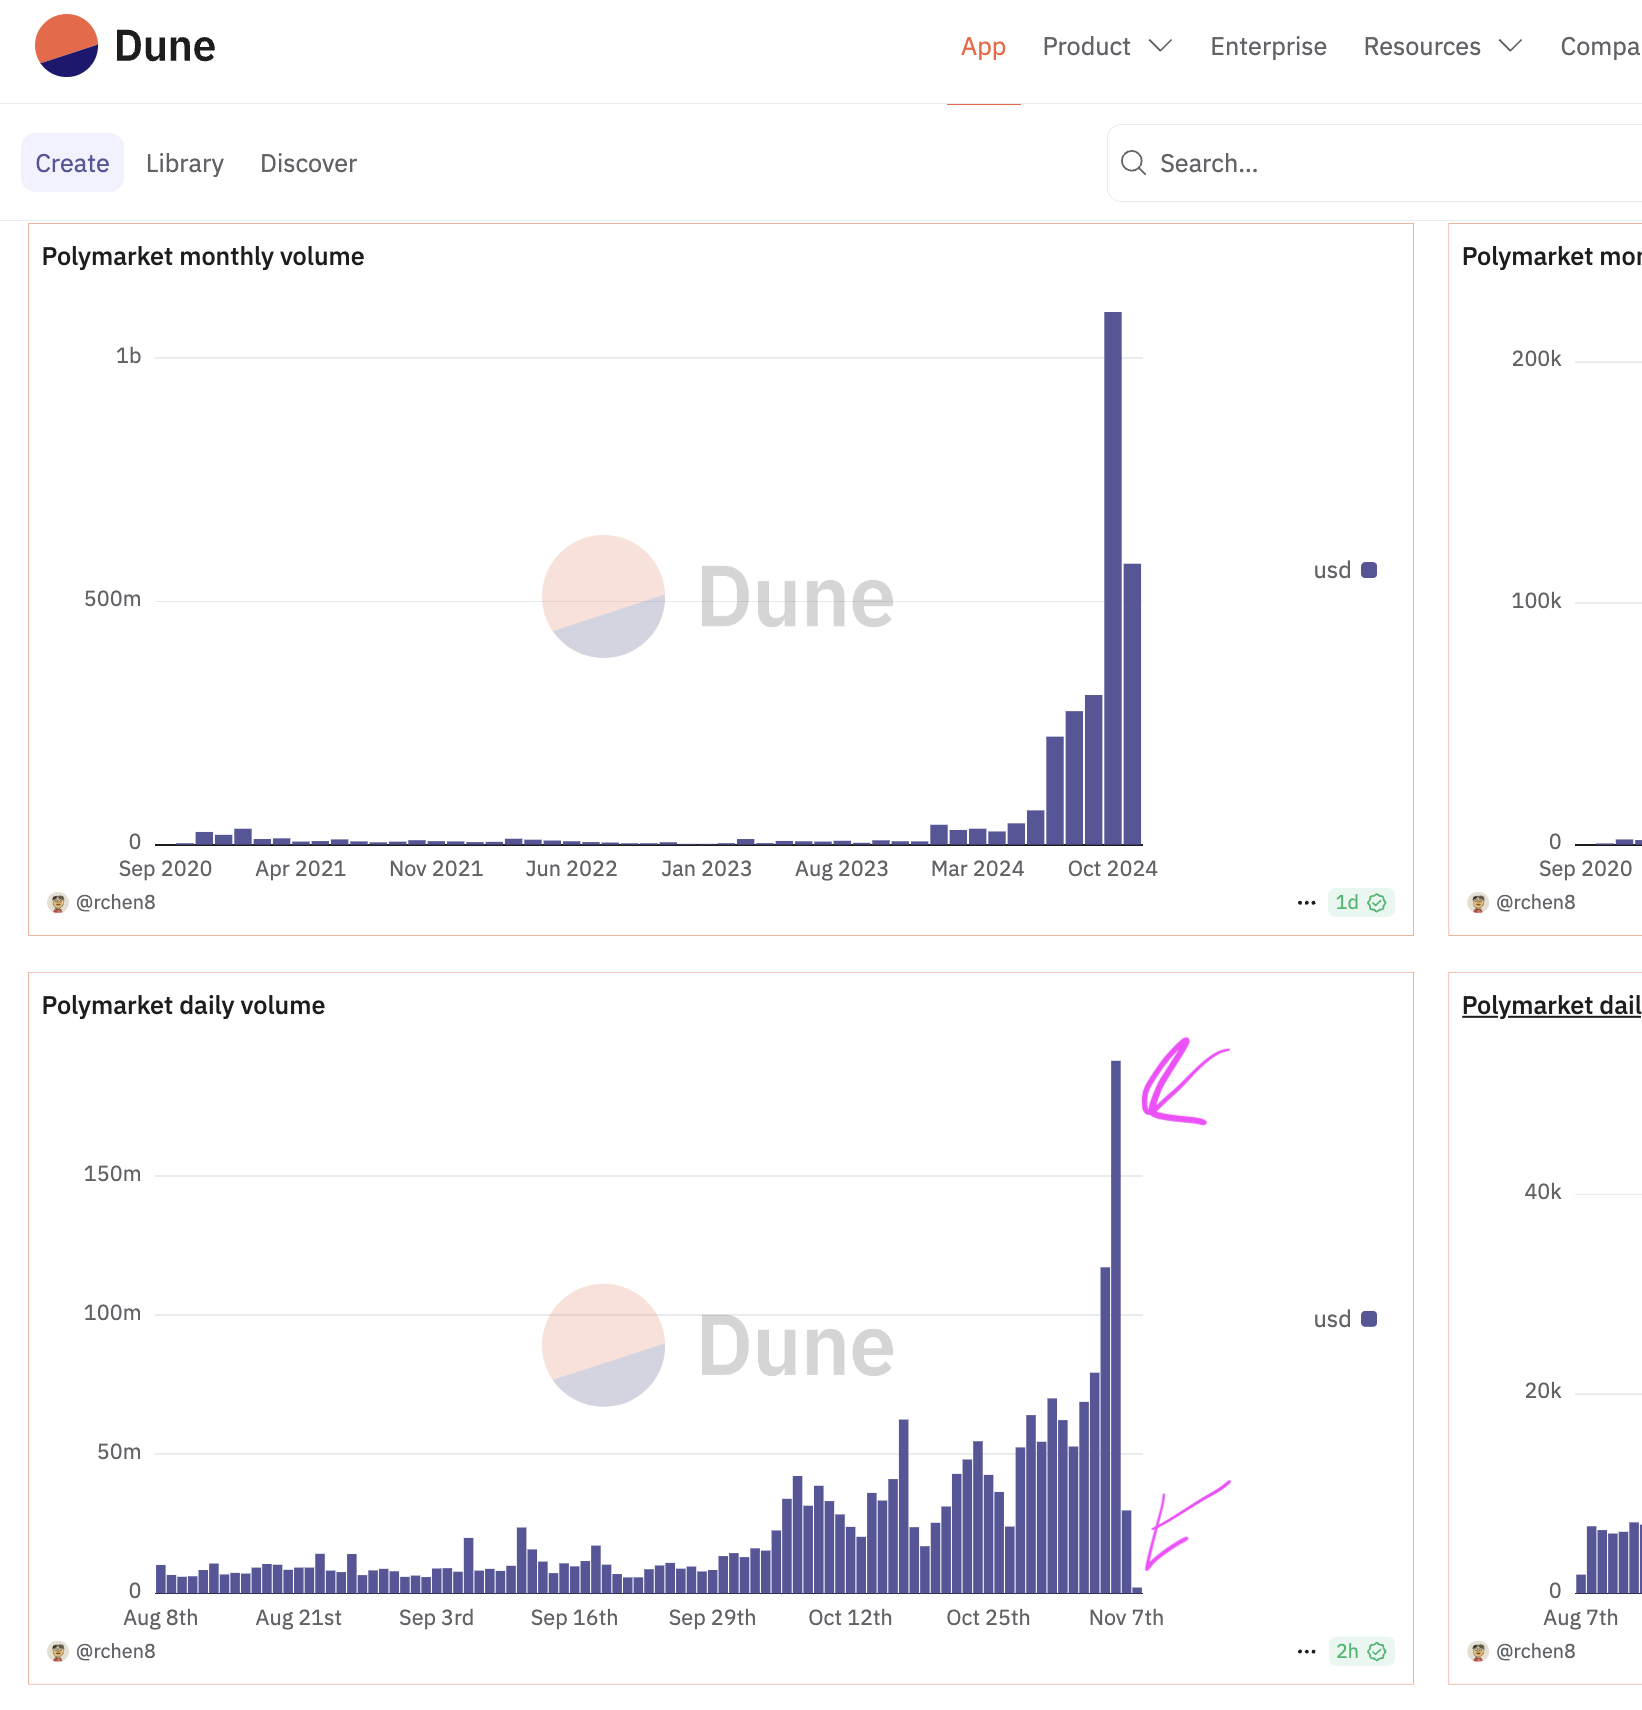
Task: Click the 500m y-axis label
Action: (x=112, y=599)
